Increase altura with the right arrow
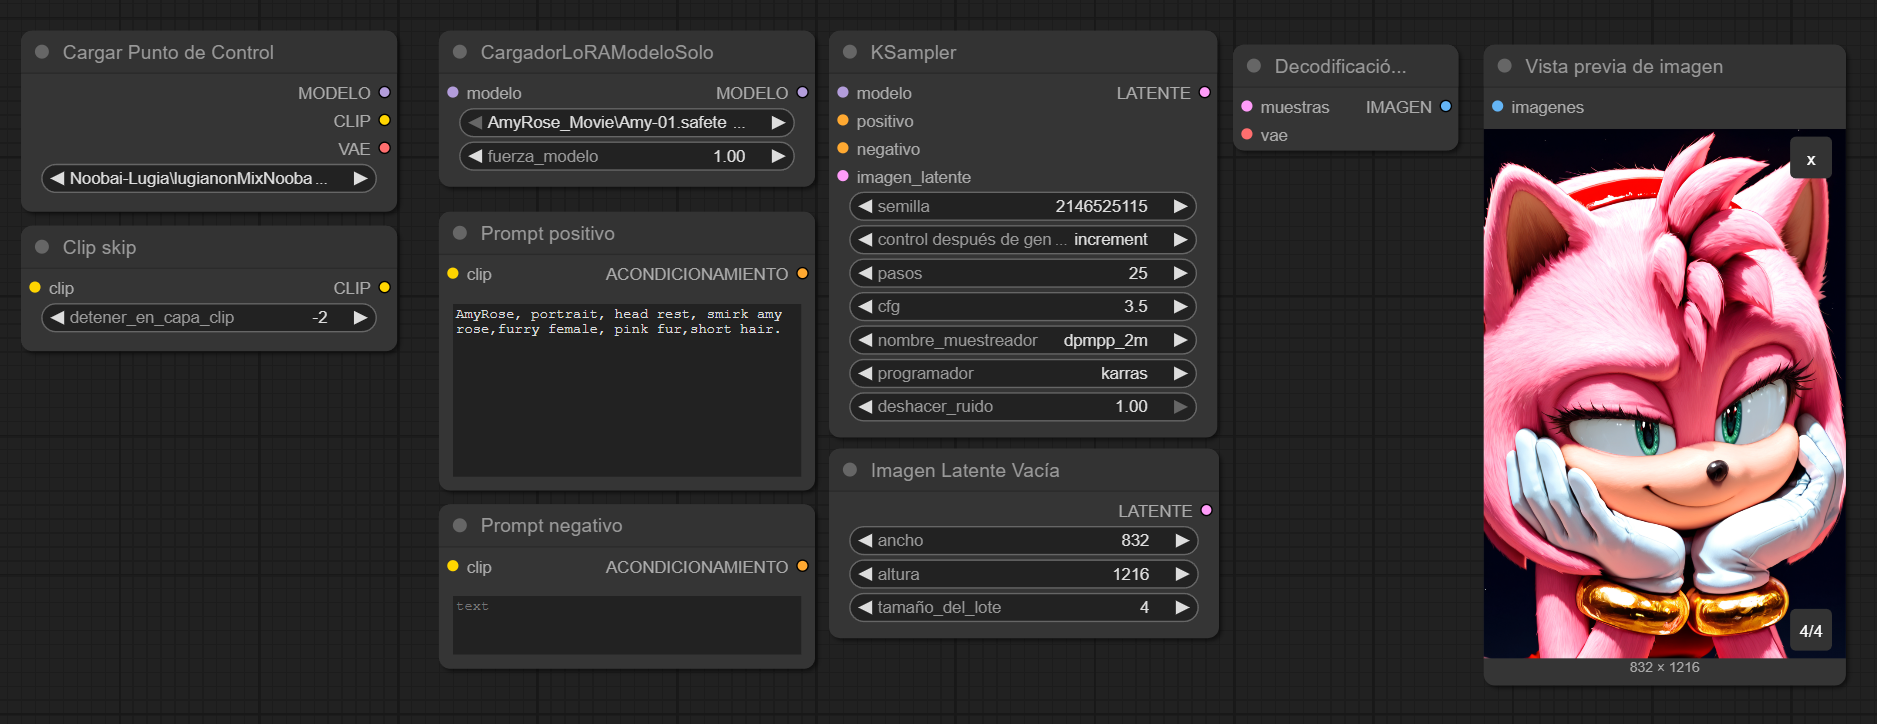Image resolution: width=1877 pixels, height=724 pixels. [1182, 574]
